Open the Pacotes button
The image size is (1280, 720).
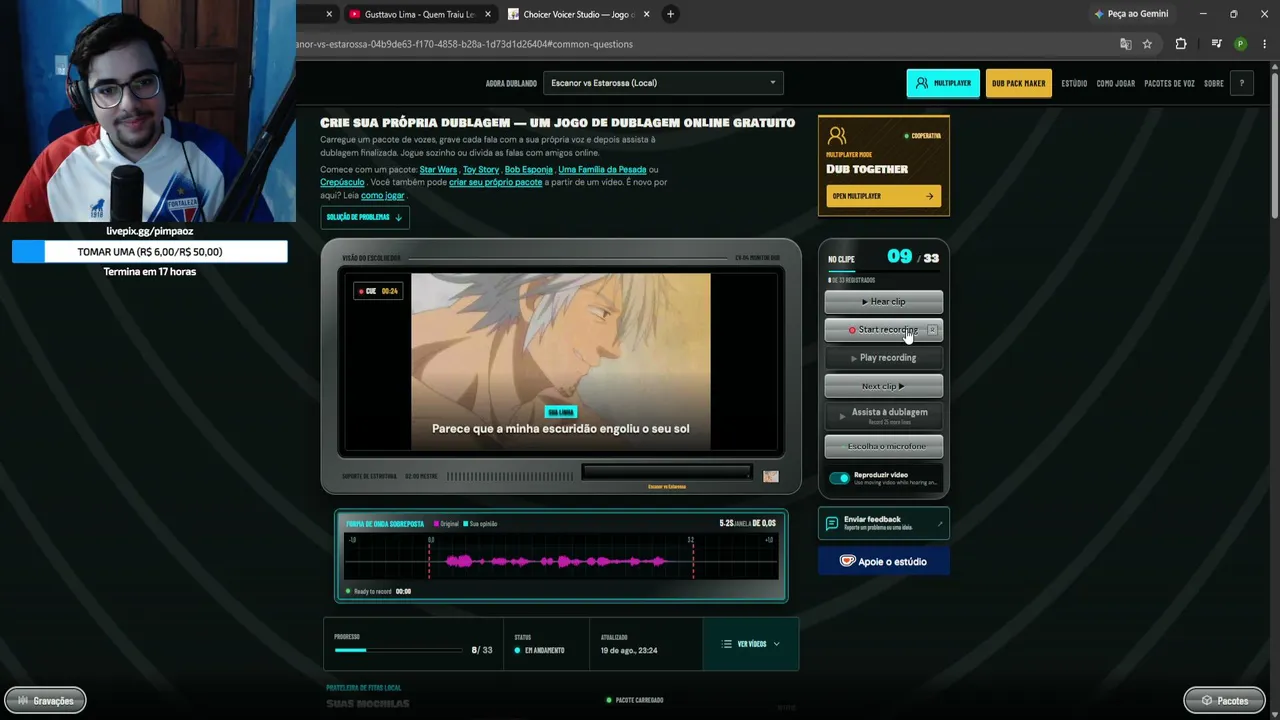click(1224, 701)
